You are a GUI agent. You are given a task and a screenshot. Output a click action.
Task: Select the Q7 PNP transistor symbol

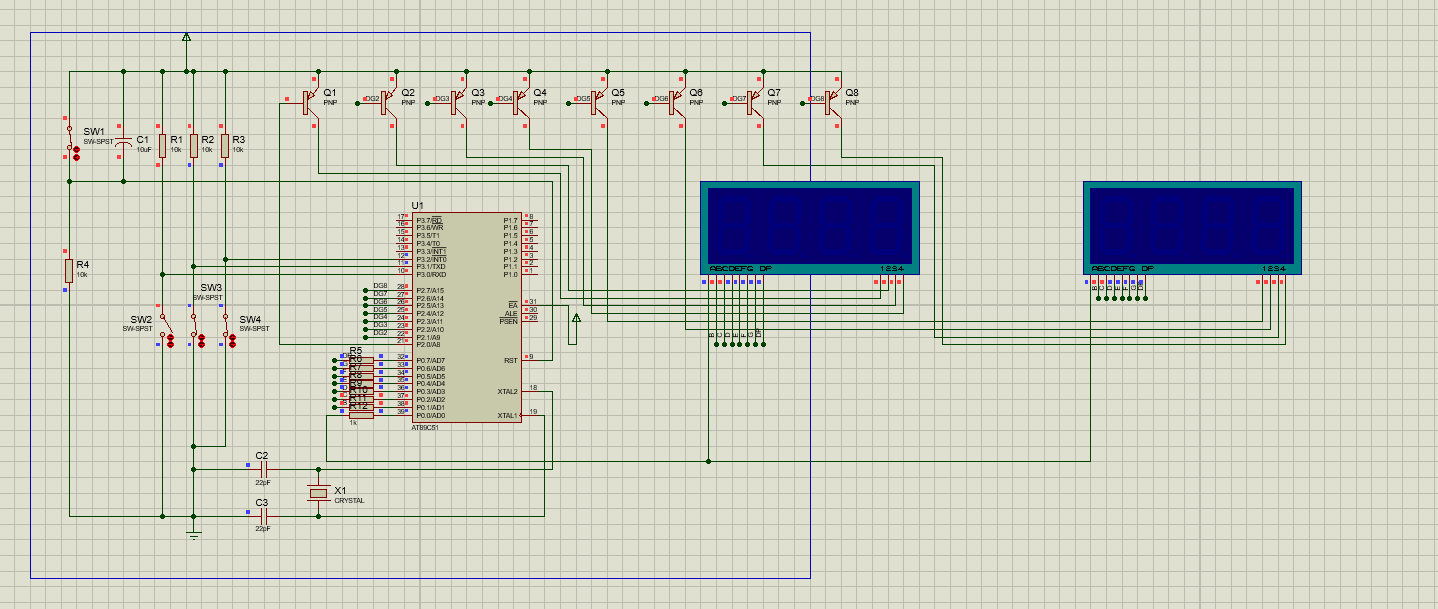pos(756,101)
